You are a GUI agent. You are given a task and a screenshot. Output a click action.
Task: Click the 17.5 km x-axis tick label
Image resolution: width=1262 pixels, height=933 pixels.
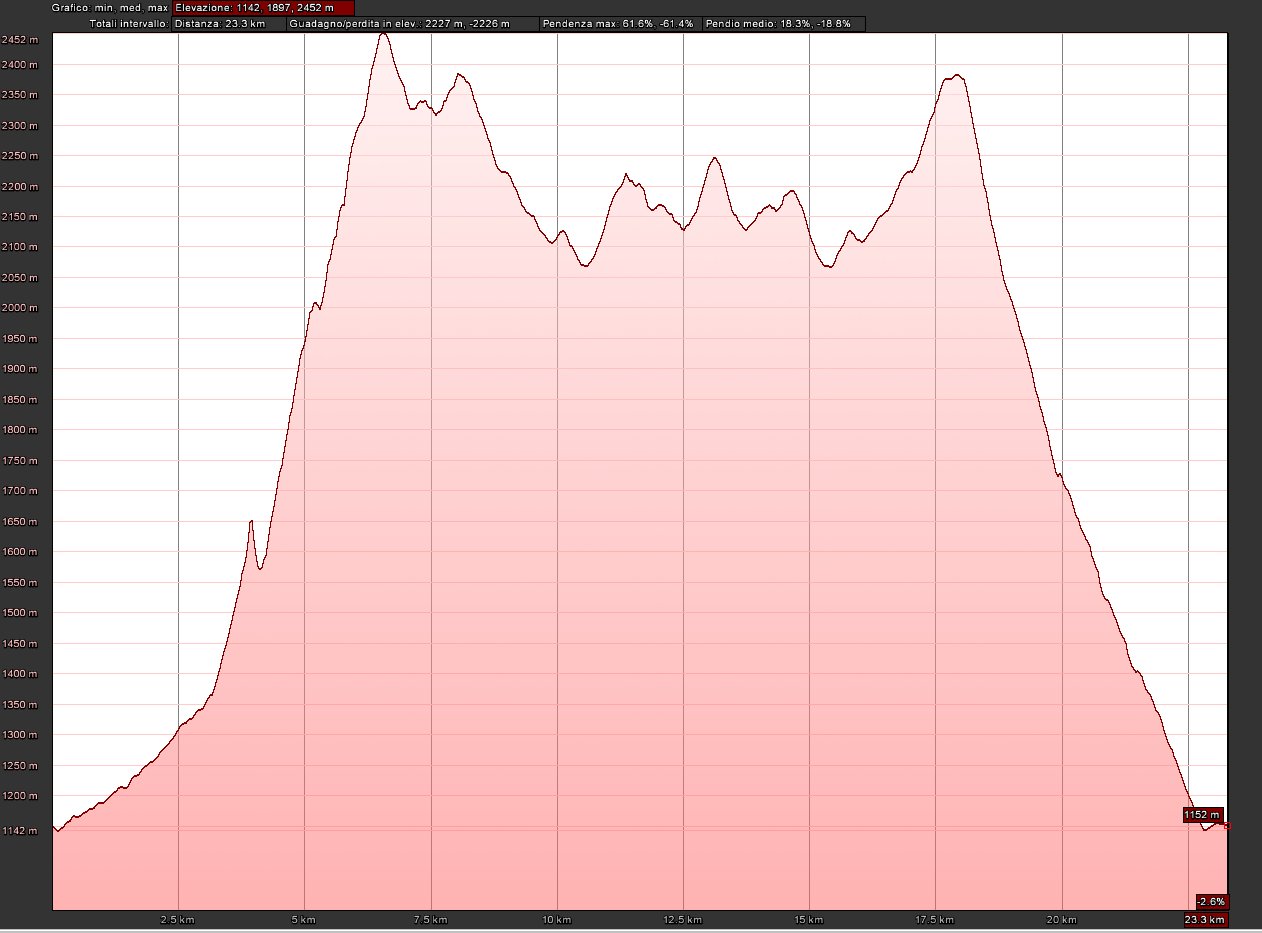click(x=934, y=919)
